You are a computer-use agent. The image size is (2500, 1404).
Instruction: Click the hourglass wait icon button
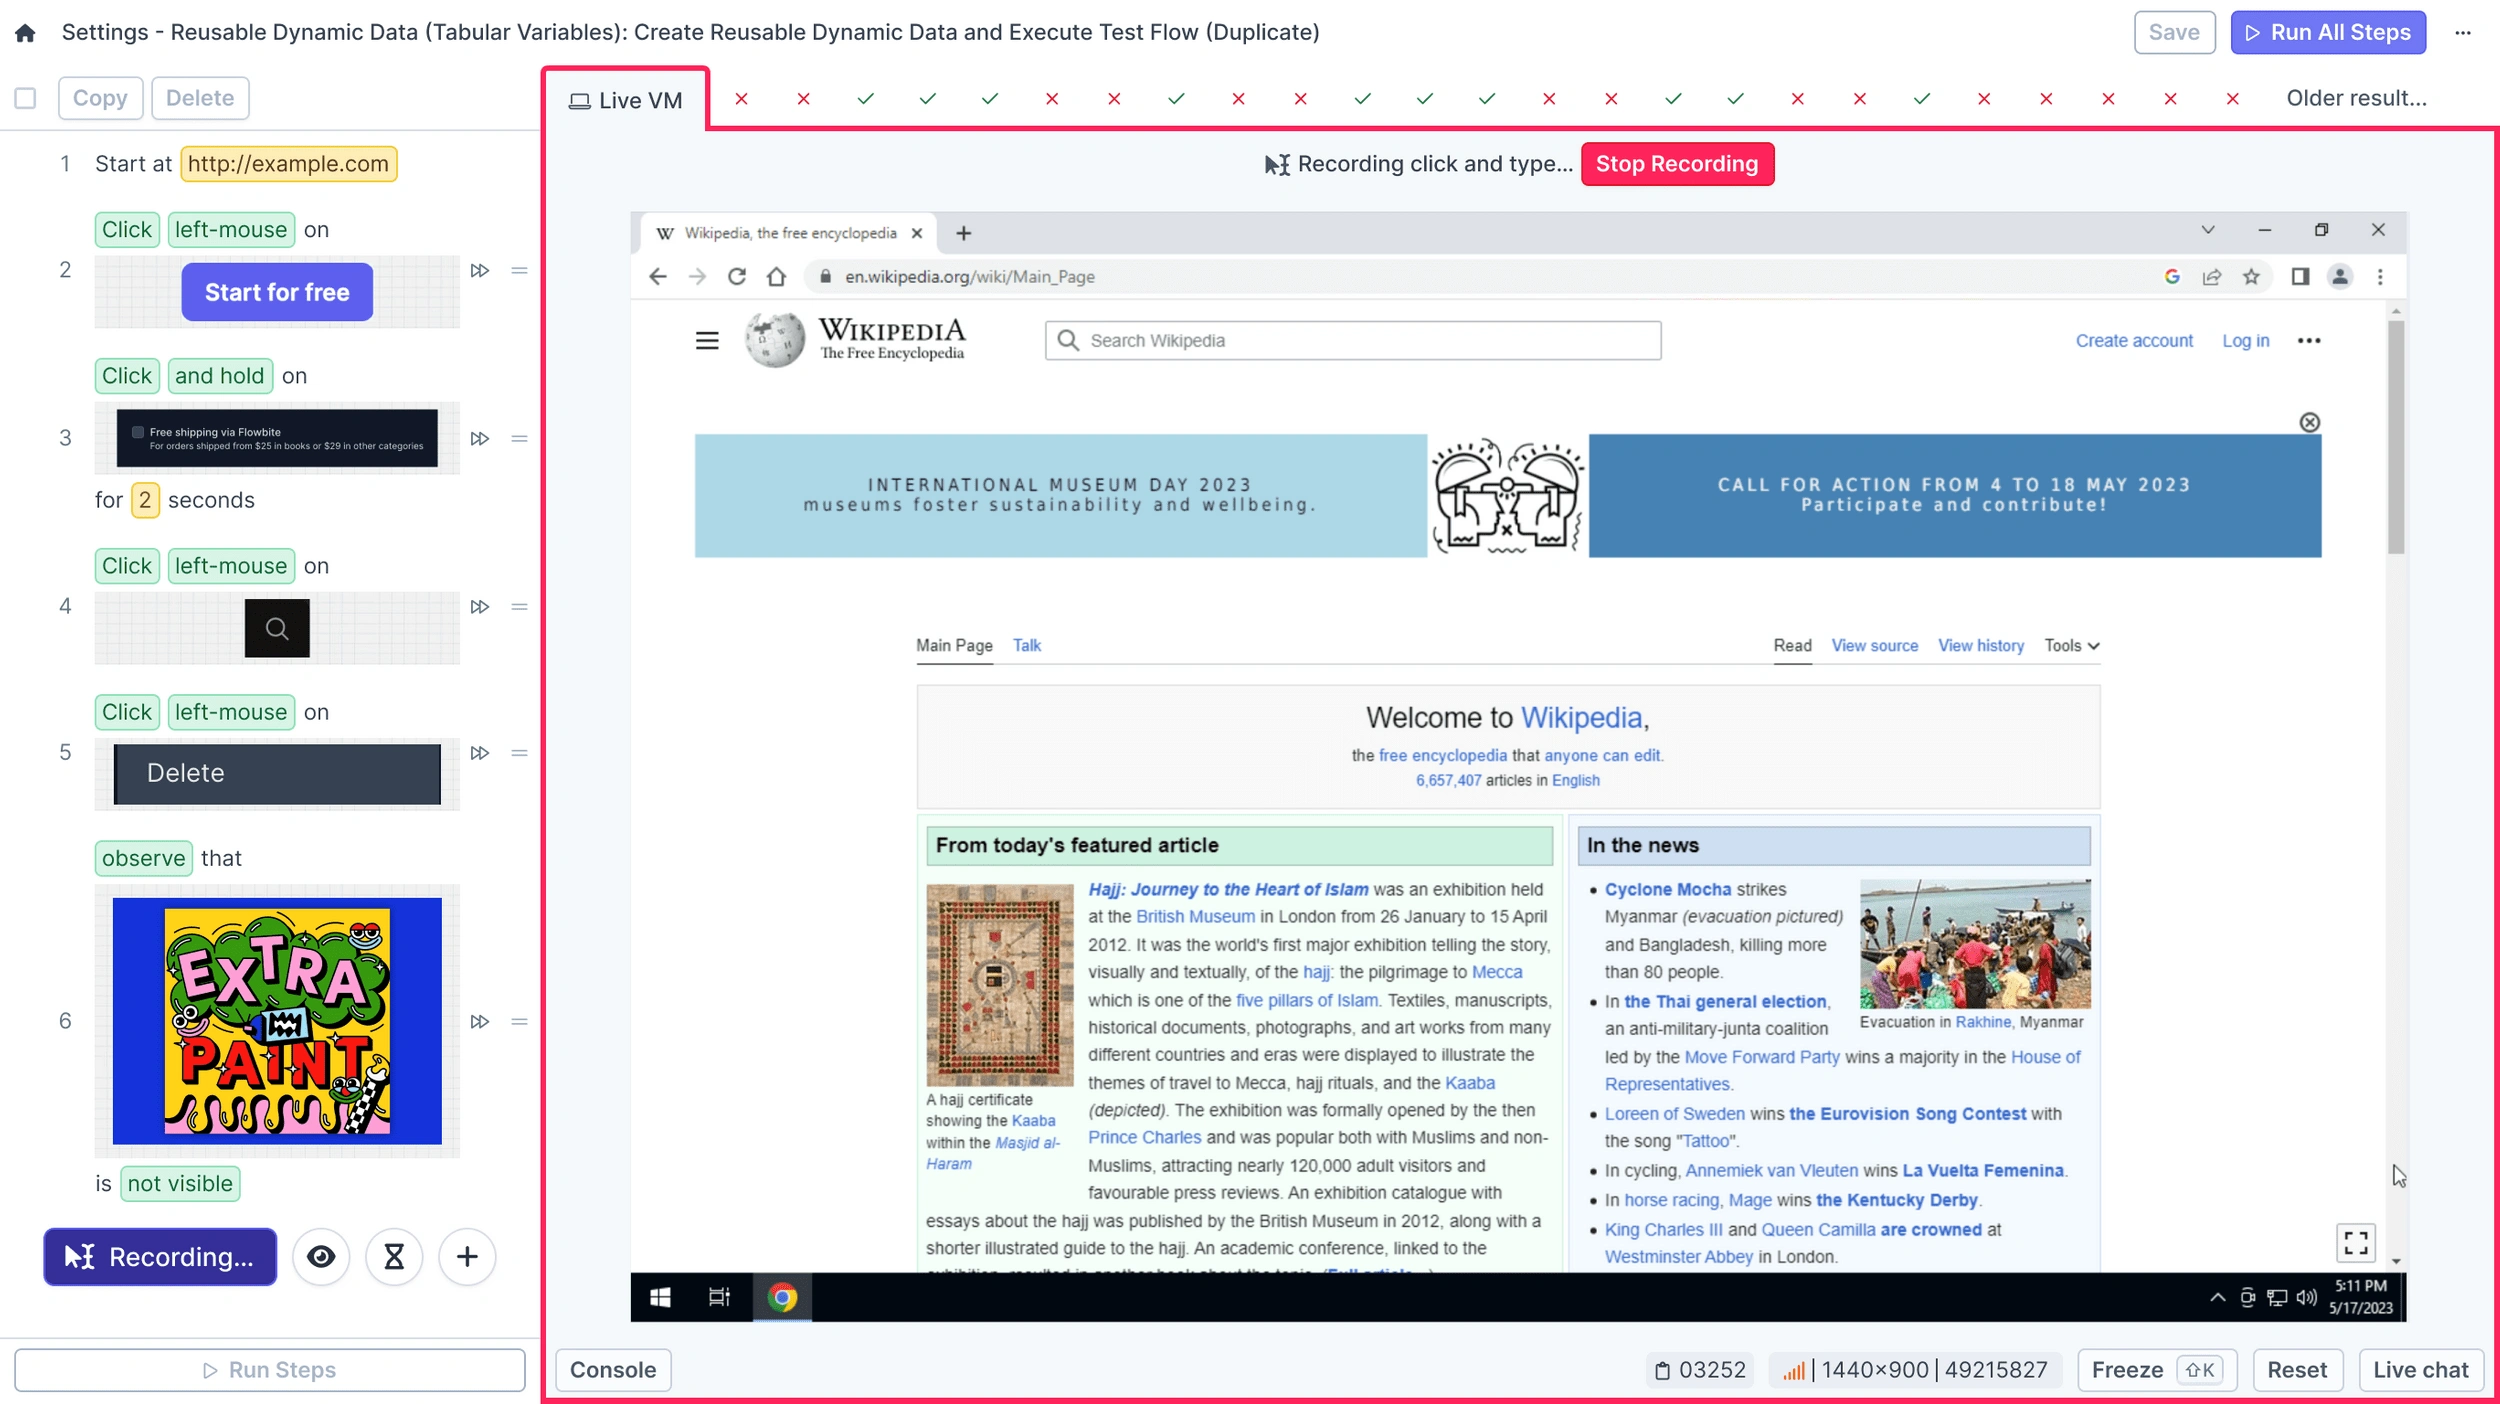pos(394,1257)
